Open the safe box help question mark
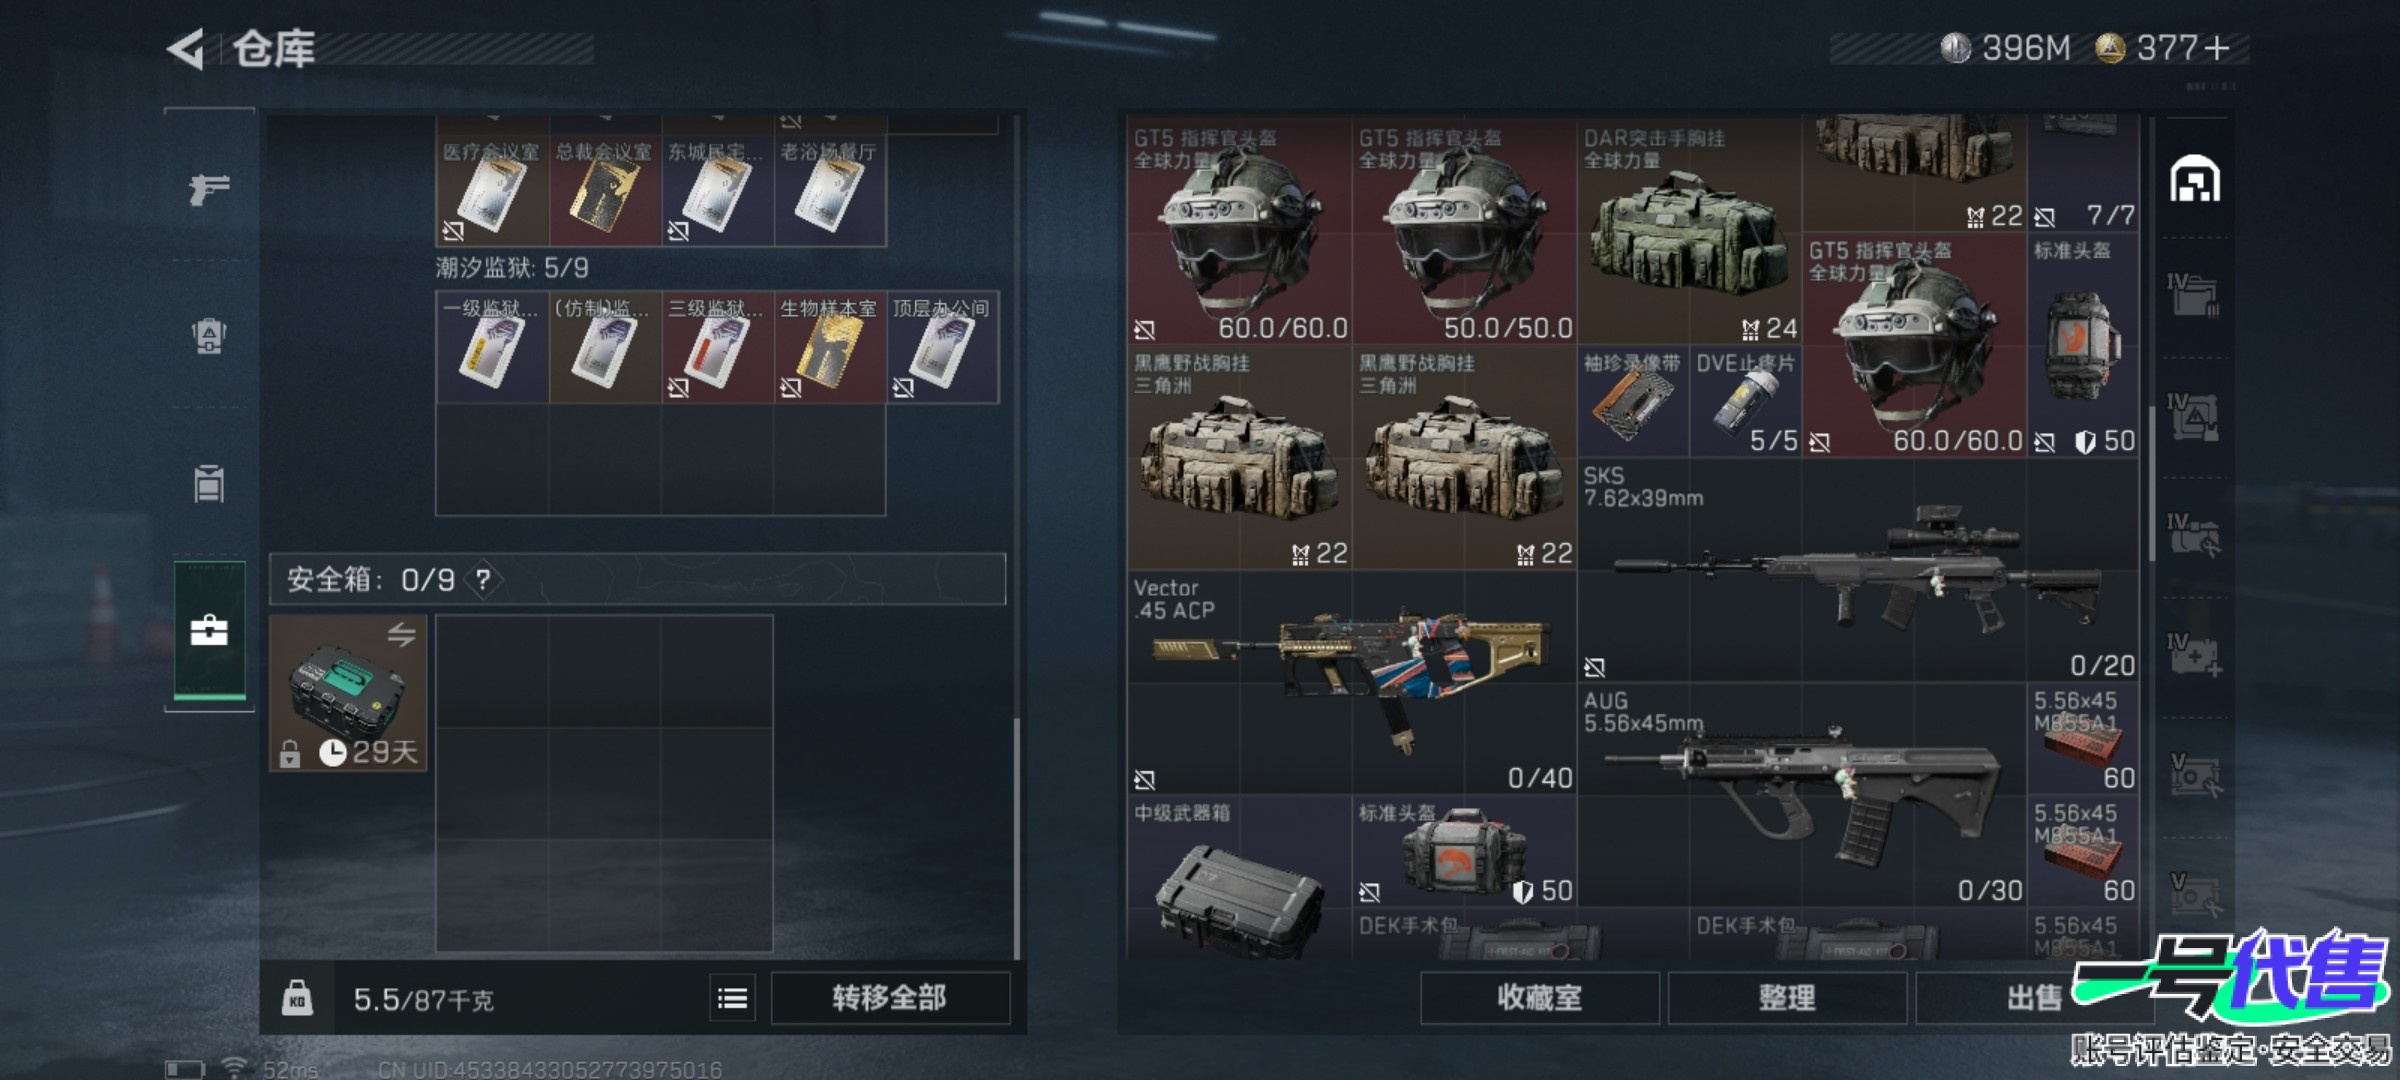 click(x=483, y=579)
